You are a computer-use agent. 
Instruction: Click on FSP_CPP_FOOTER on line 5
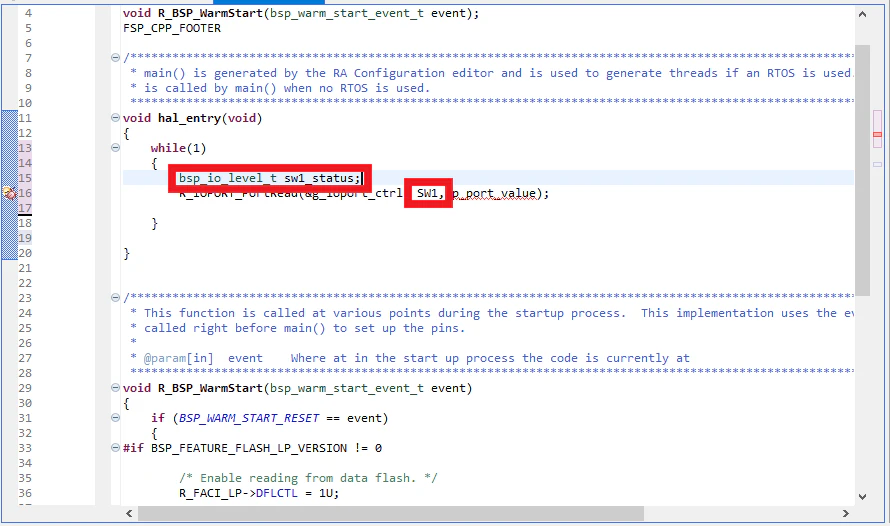172,28
